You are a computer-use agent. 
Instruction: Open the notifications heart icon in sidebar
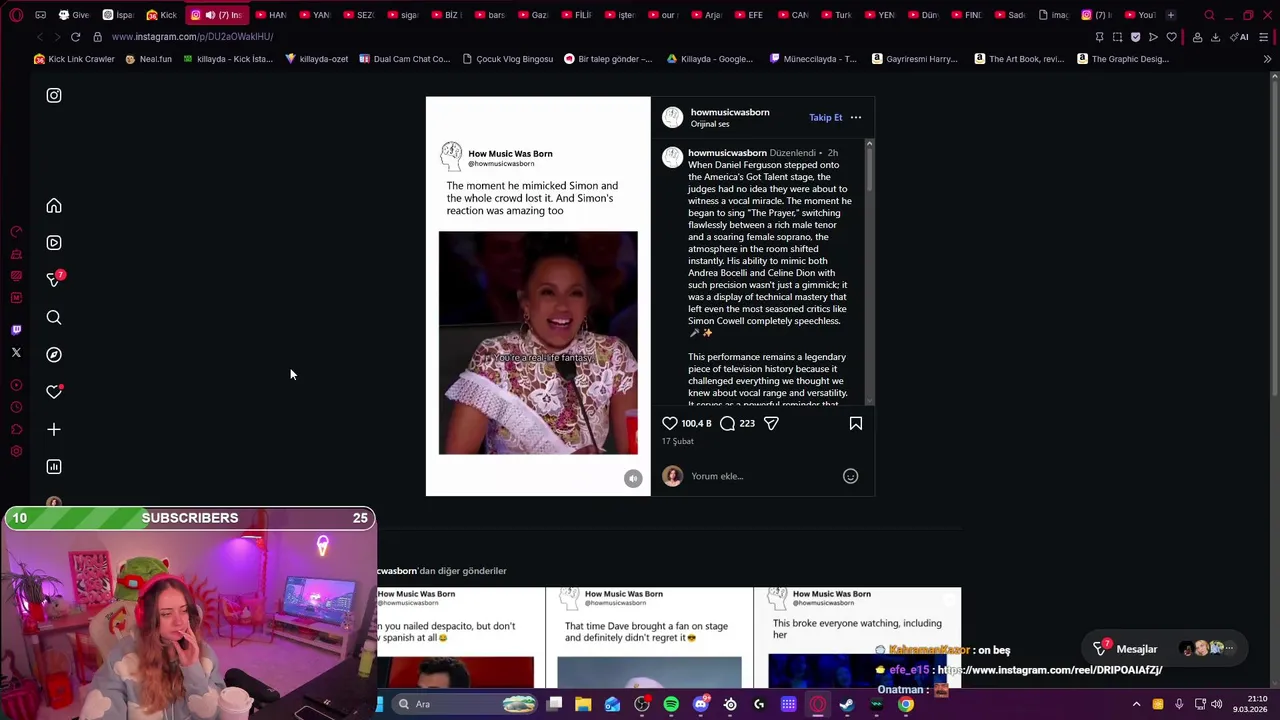click(x=54, y=392)
